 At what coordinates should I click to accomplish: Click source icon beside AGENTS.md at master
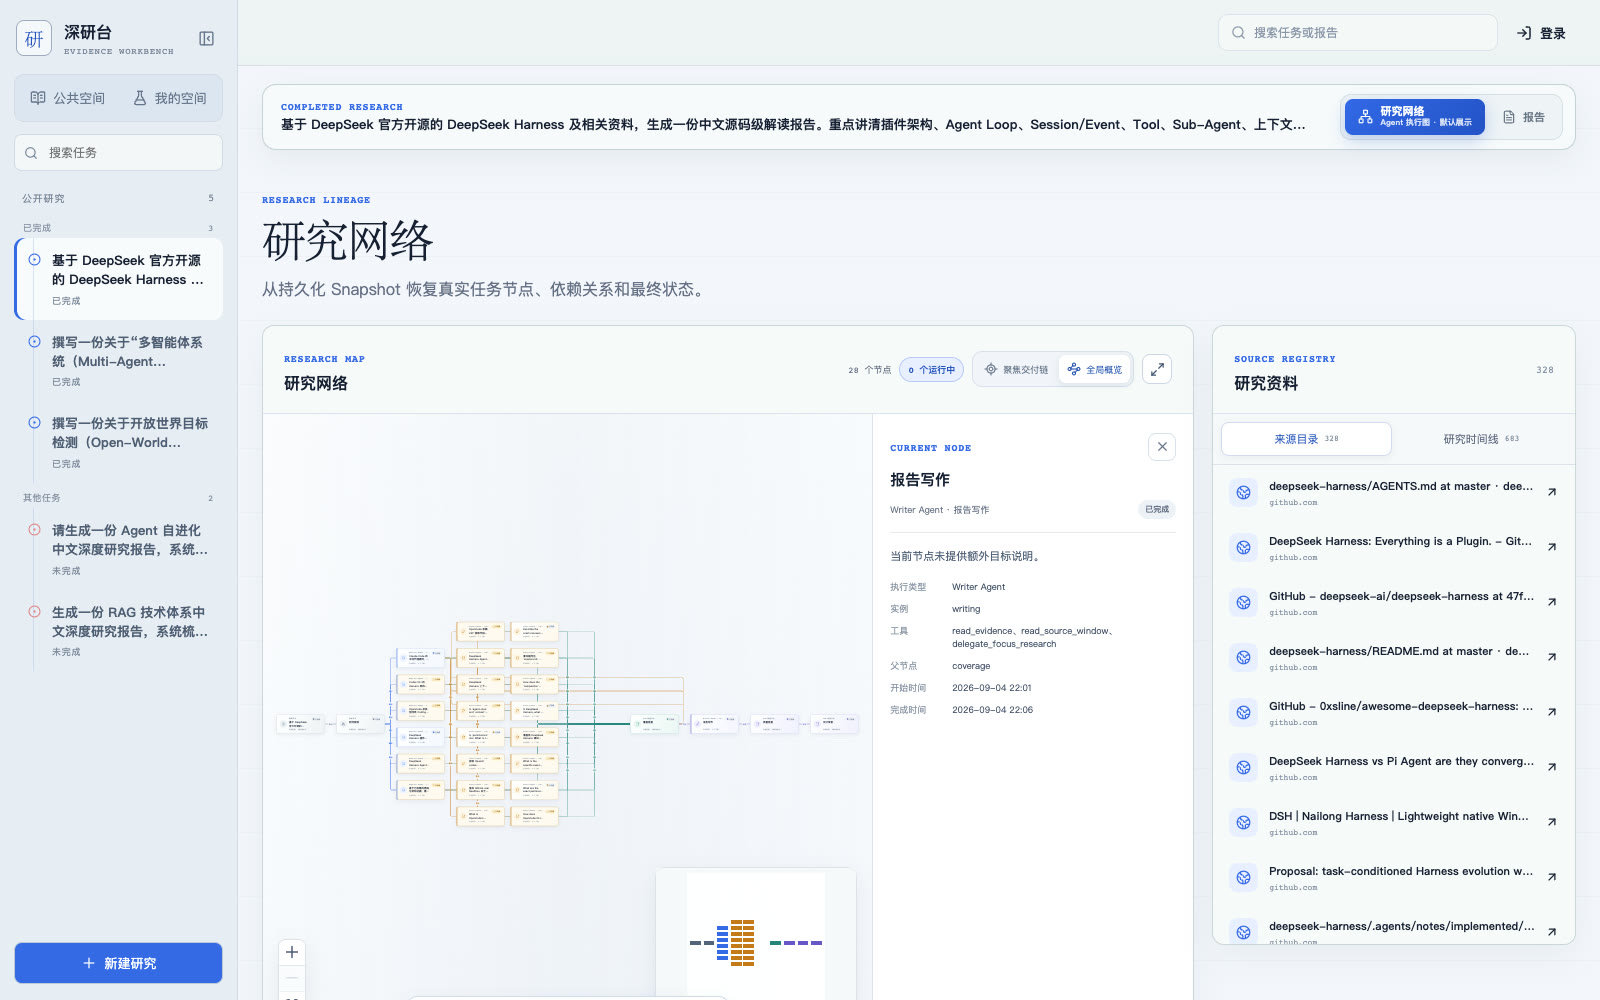click(x=1244, y=492)
